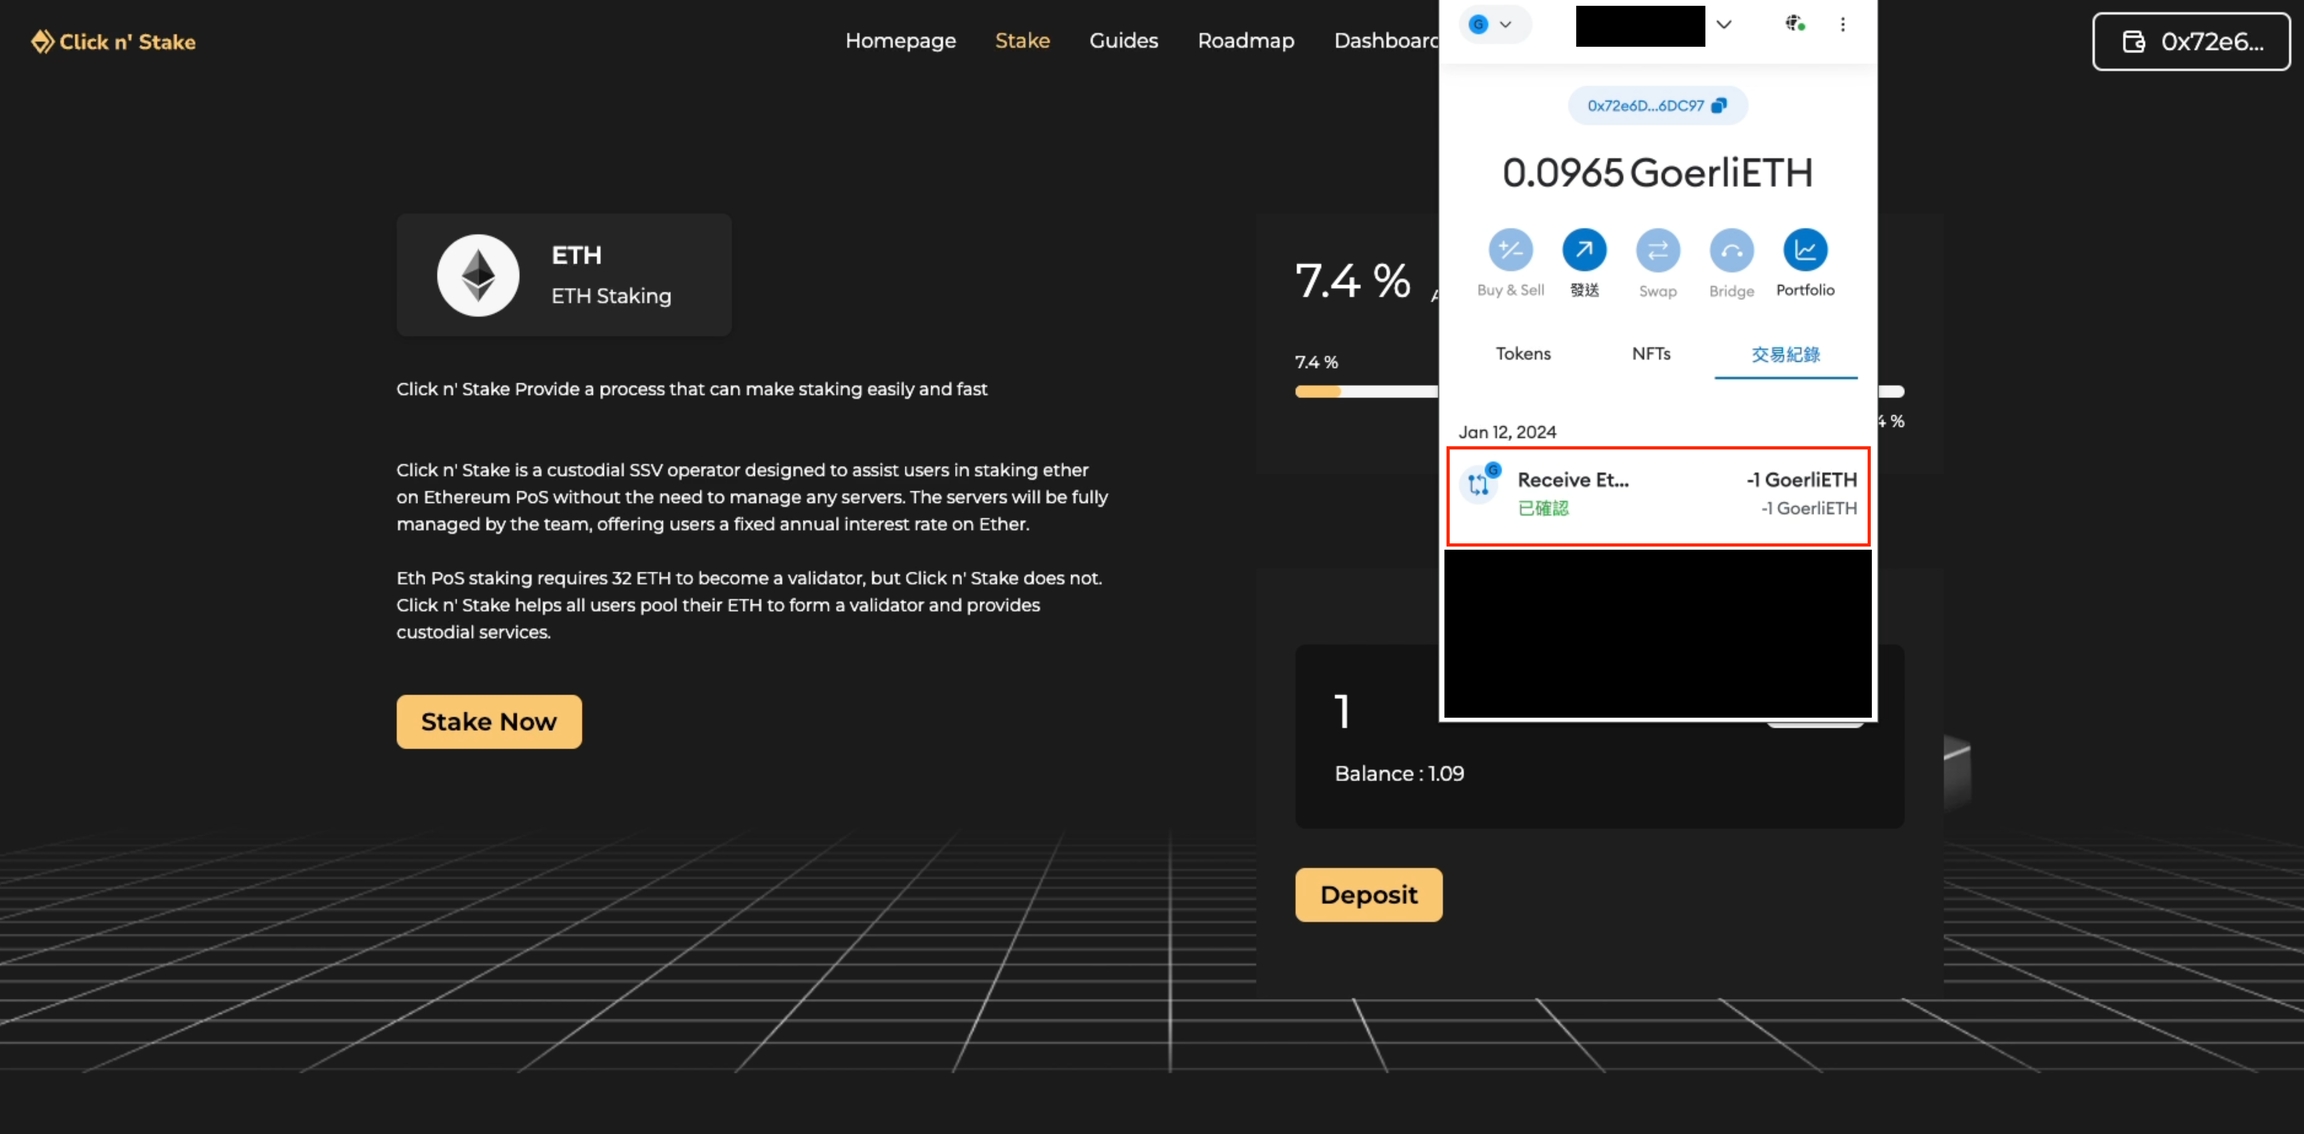The image size is (2304, 1134).
Task: Click the Swap icon in wallet
Action: (1657, 250)
